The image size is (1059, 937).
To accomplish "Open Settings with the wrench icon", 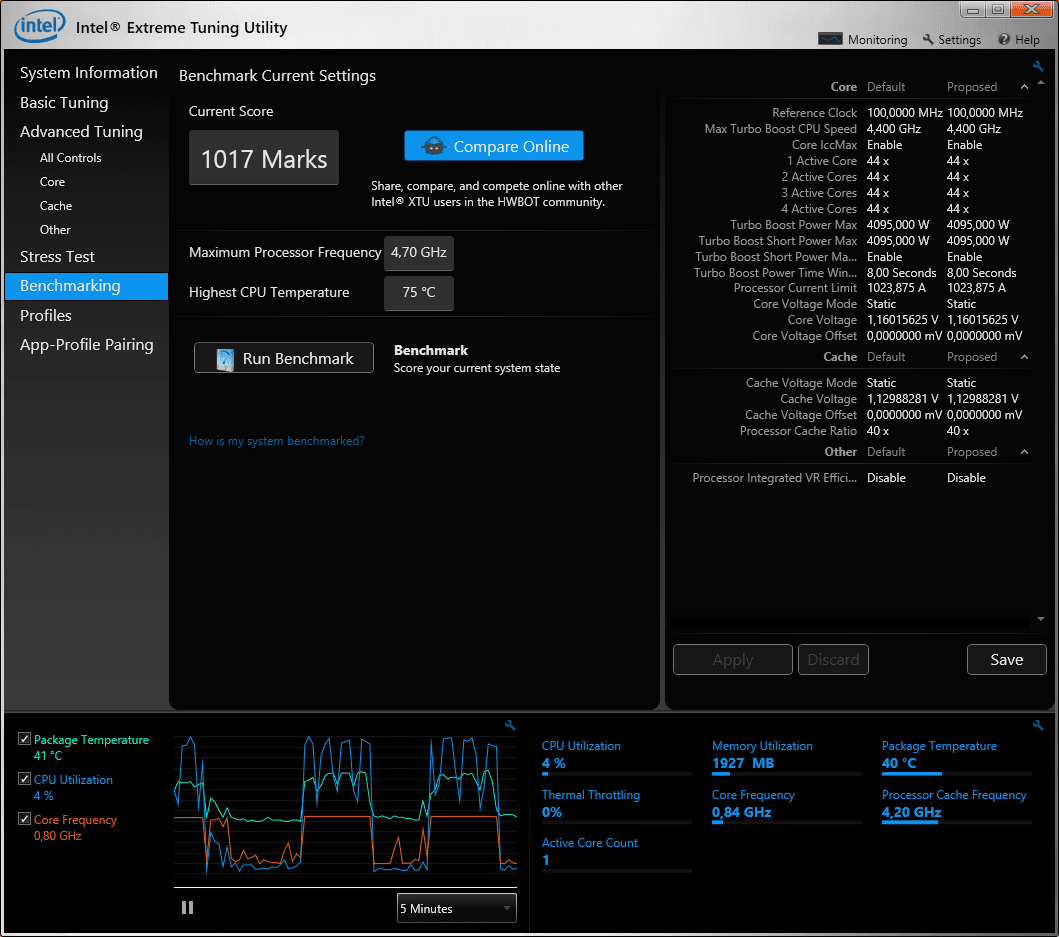I will (x=951, y=40).
